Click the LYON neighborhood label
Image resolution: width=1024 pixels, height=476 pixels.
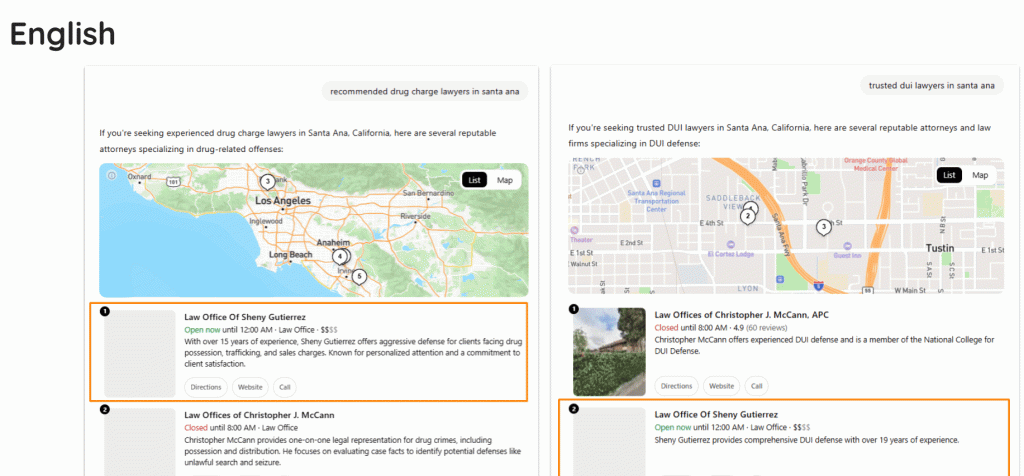pyautogui.click(x=748, y=288)
